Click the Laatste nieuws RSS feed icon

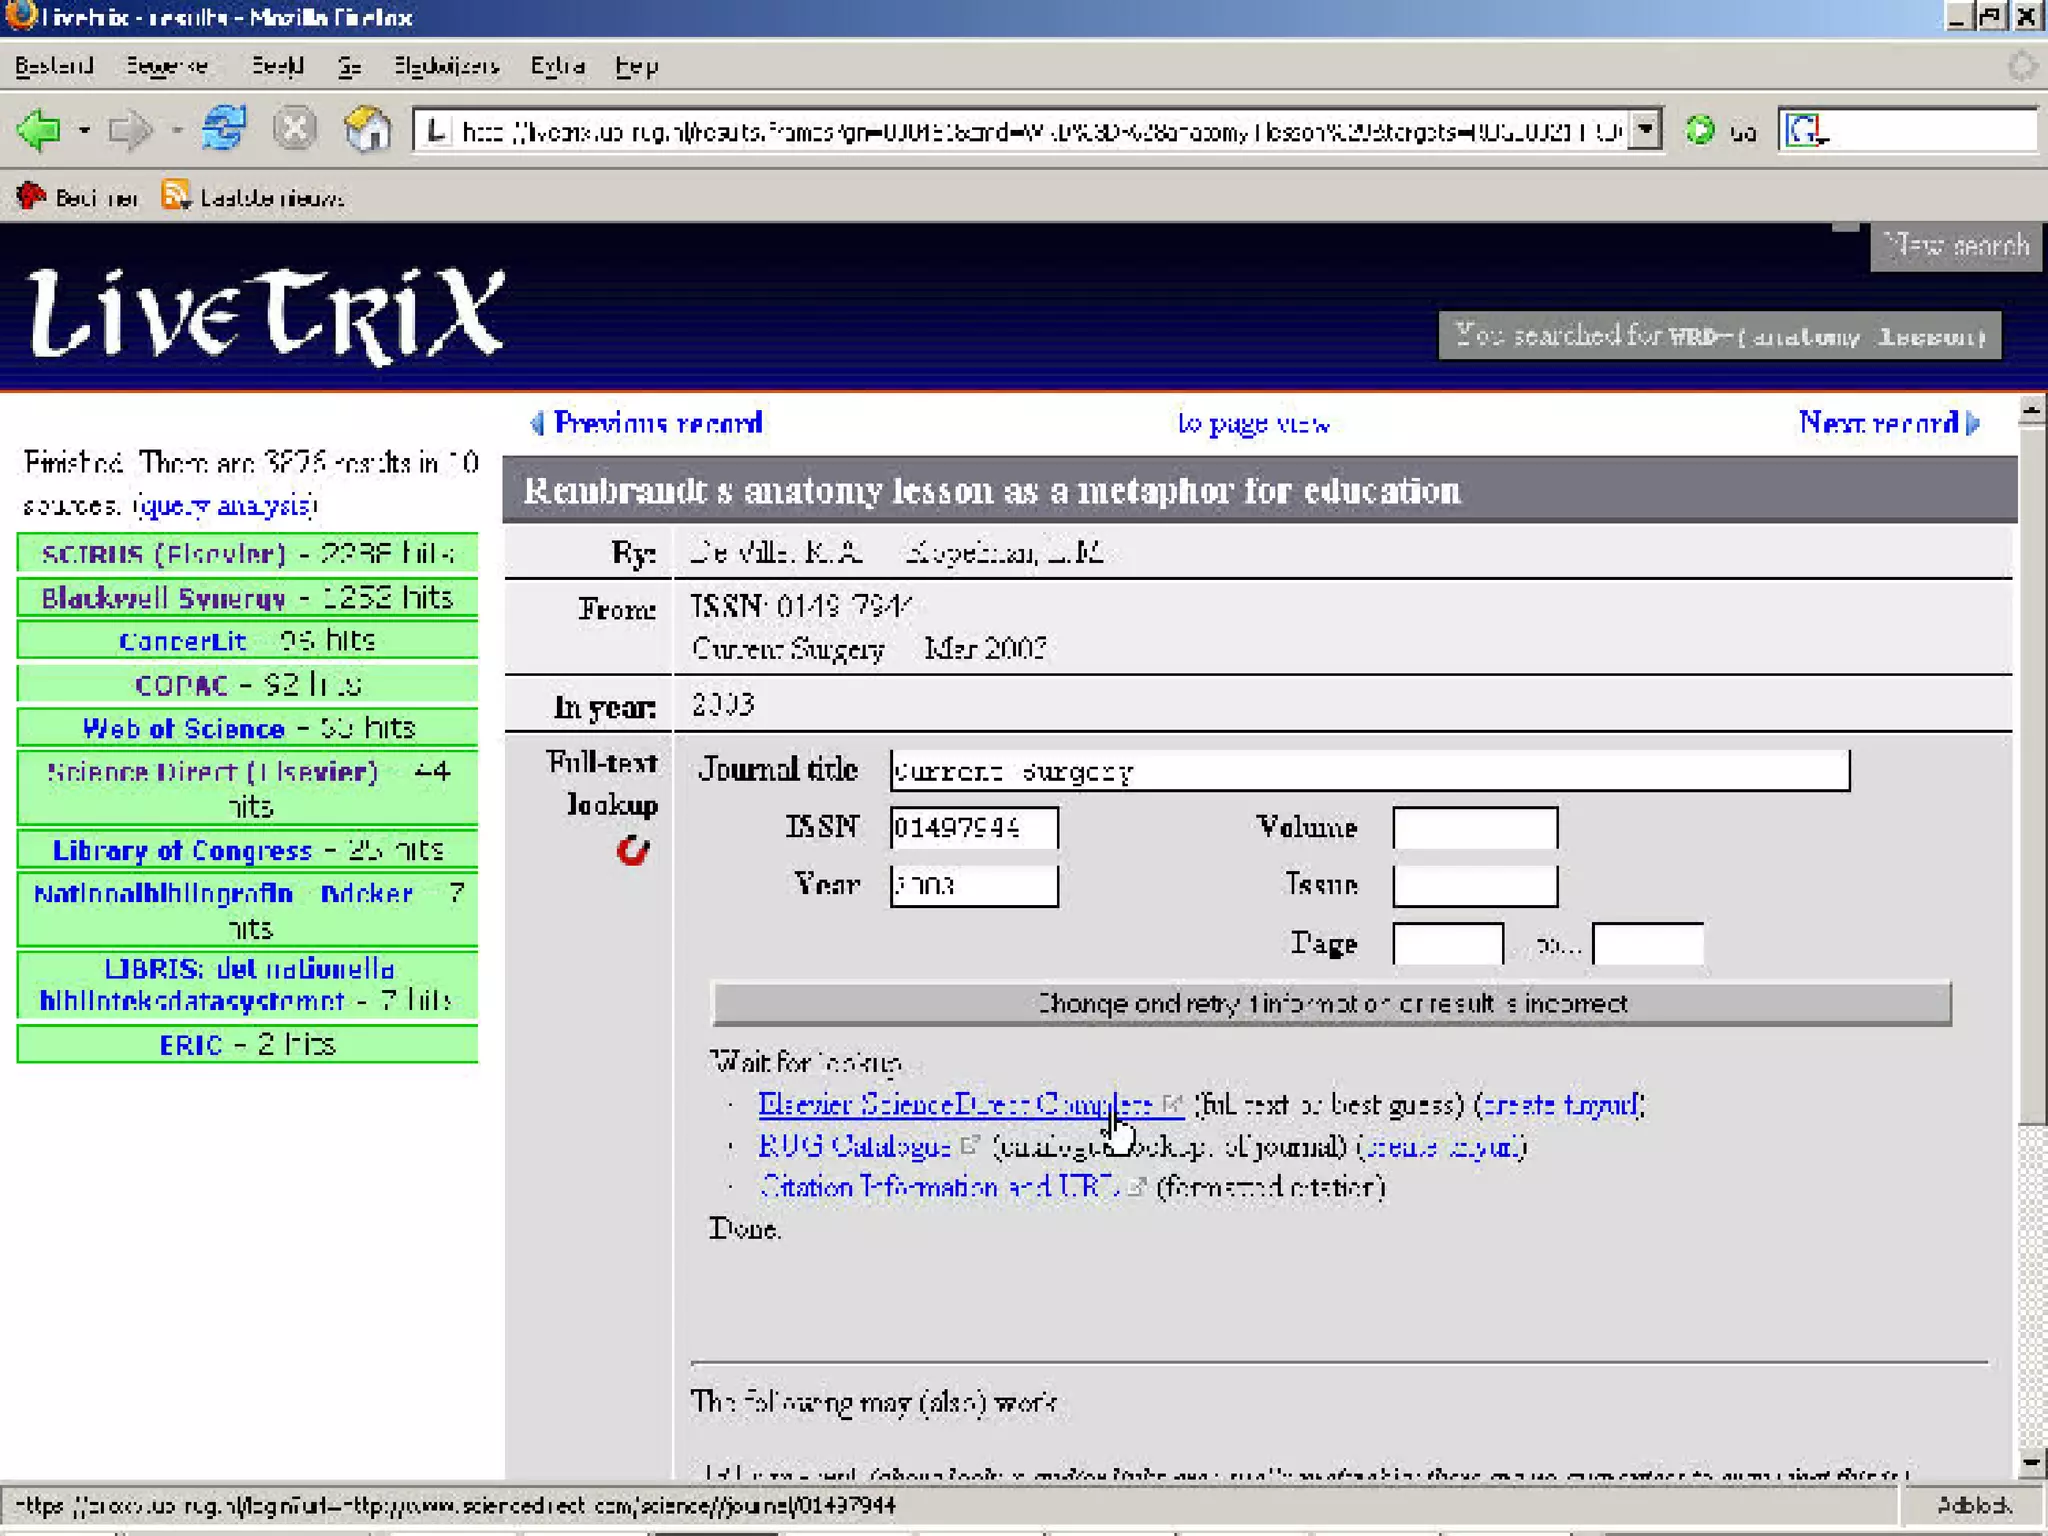tap(175, 196)
